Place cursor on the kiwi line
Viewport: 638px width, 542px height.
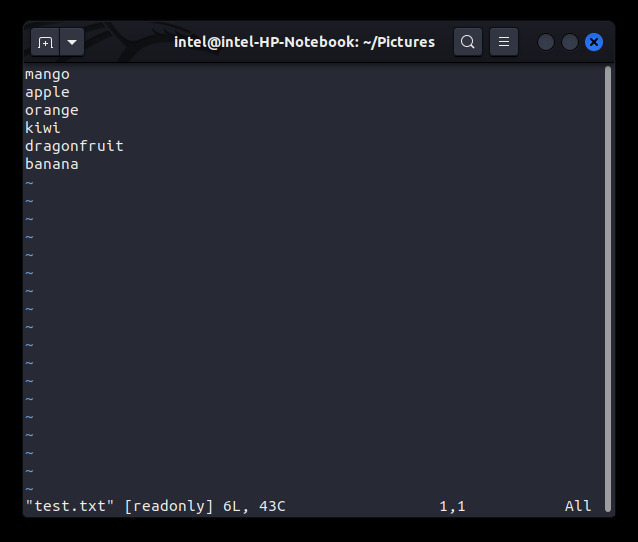pyautogui.click(x=43, y=128)
